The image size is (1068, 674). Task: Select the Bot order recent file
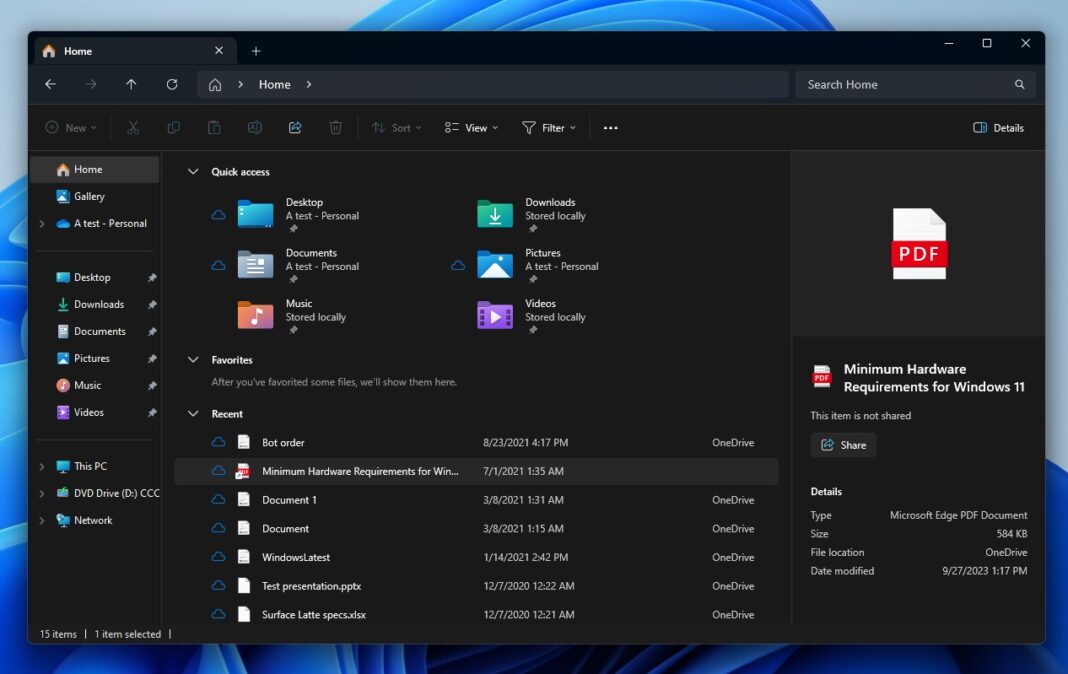click(283, 443)
